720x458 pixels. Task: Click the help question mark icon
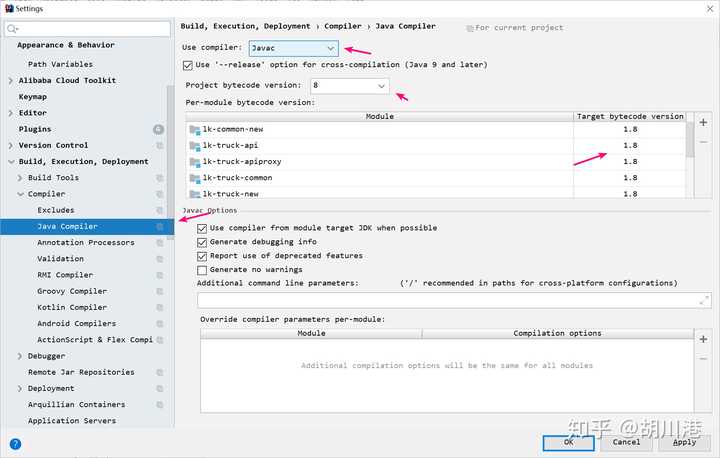point(15,444)
